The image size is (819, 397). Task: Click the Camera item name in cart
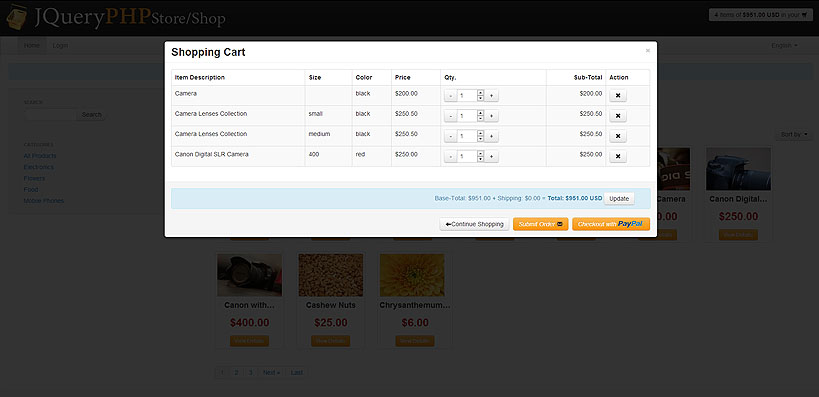(x=185, y=94)
